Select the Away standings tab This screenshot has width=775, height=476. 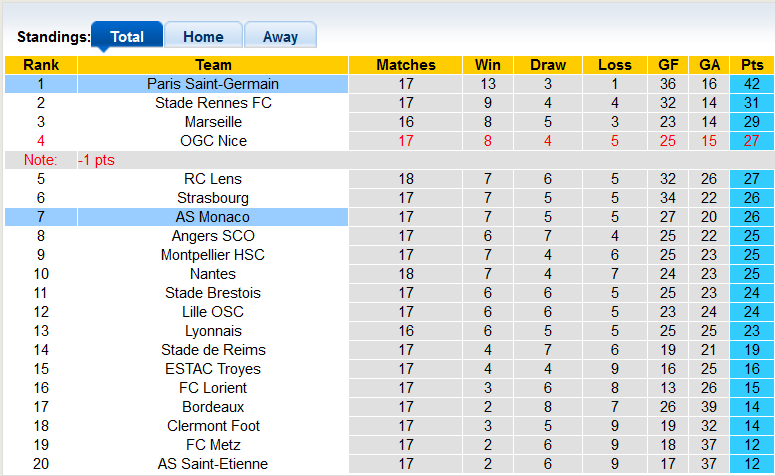pos(280,37)
